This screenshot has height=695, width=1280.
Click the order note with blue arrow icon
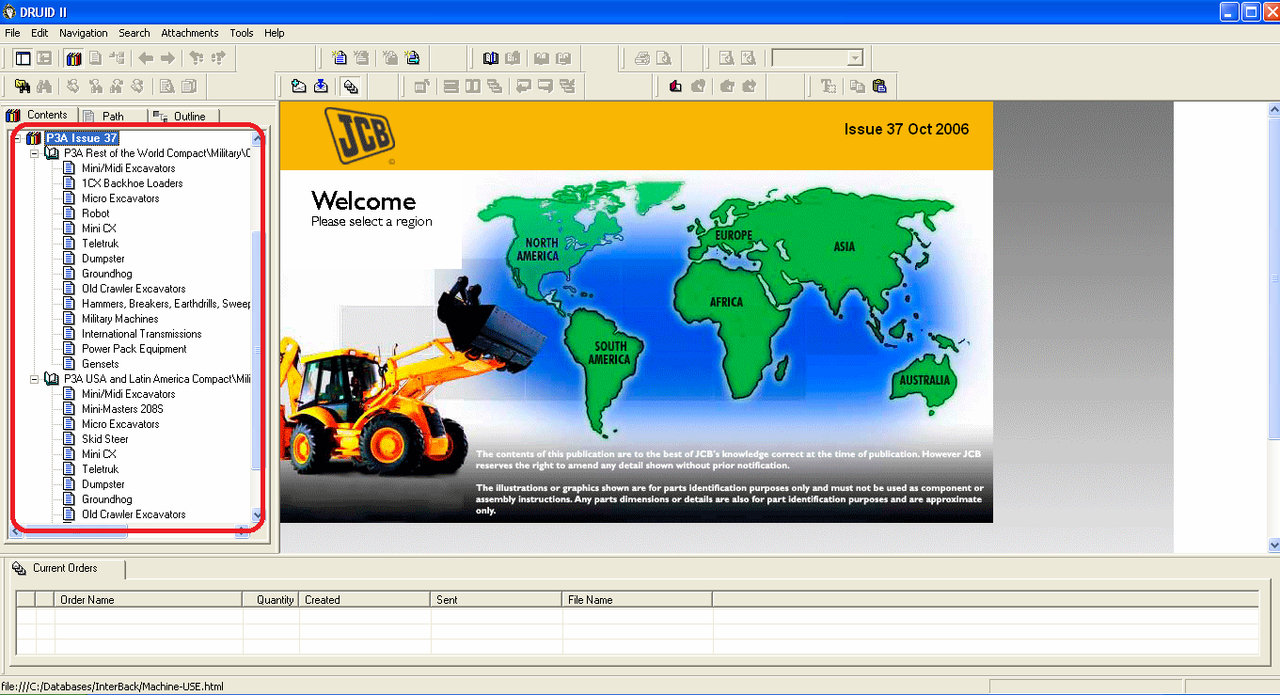(412, 58)
